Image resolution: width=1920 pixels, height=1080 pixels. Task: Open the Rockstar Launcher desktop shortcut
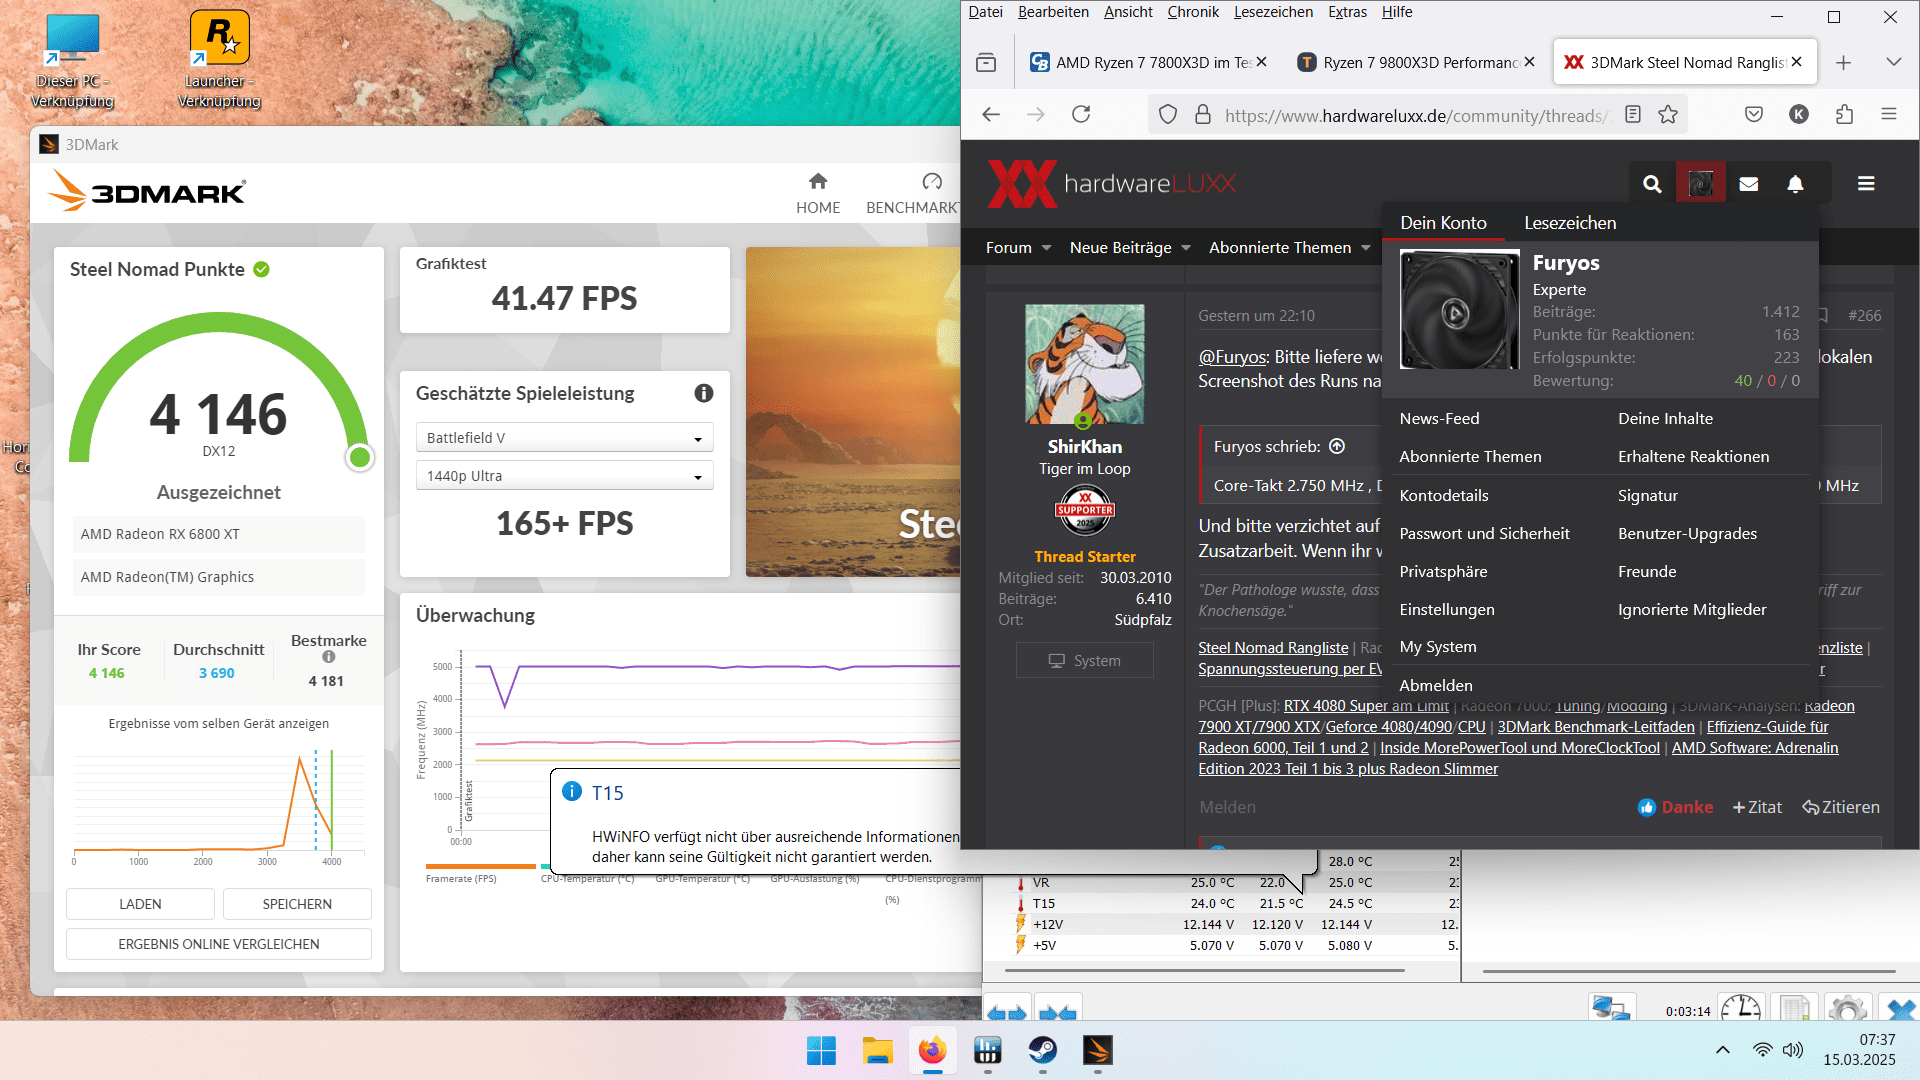[219, 60]
